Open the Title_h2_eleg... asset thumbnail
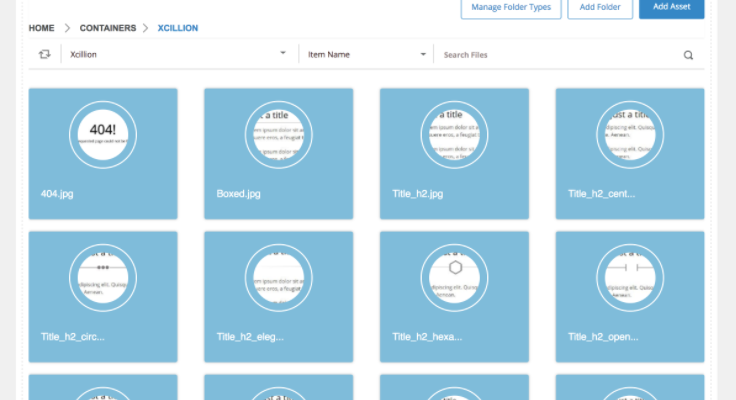736x400 pixels. coord(278,277)
